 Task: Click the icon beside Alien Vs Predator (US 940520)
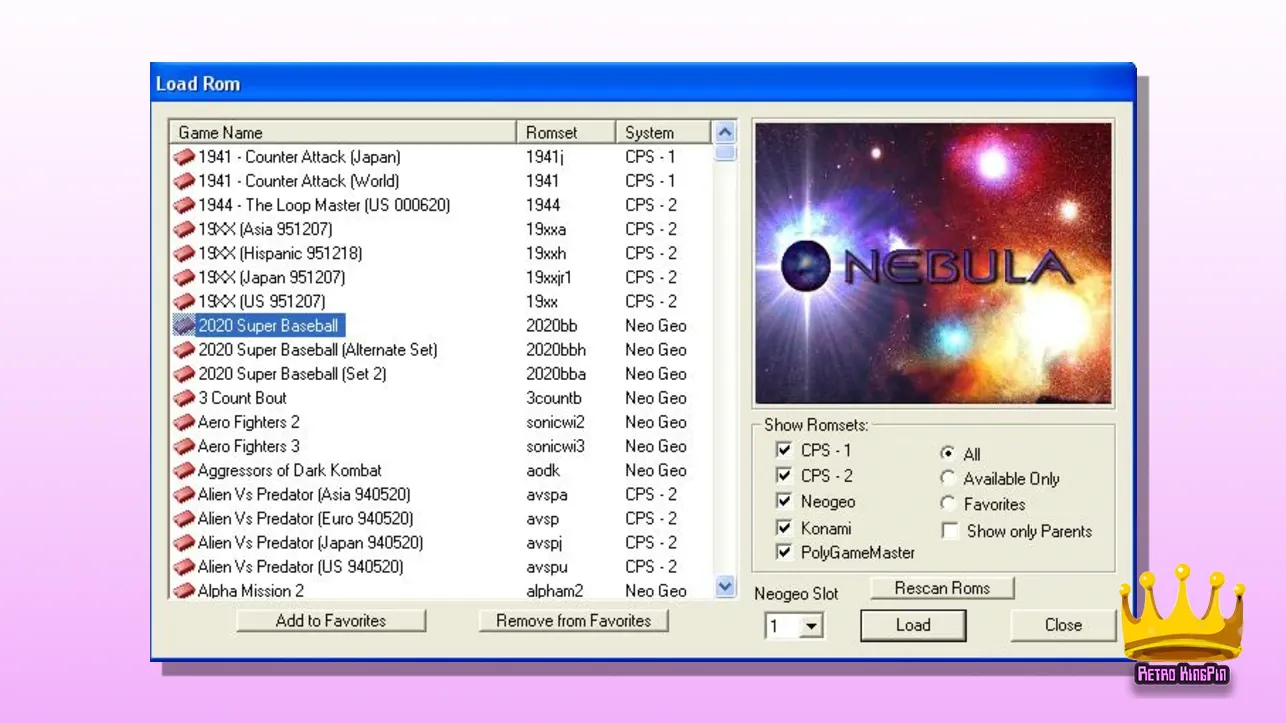pos(184,566)
